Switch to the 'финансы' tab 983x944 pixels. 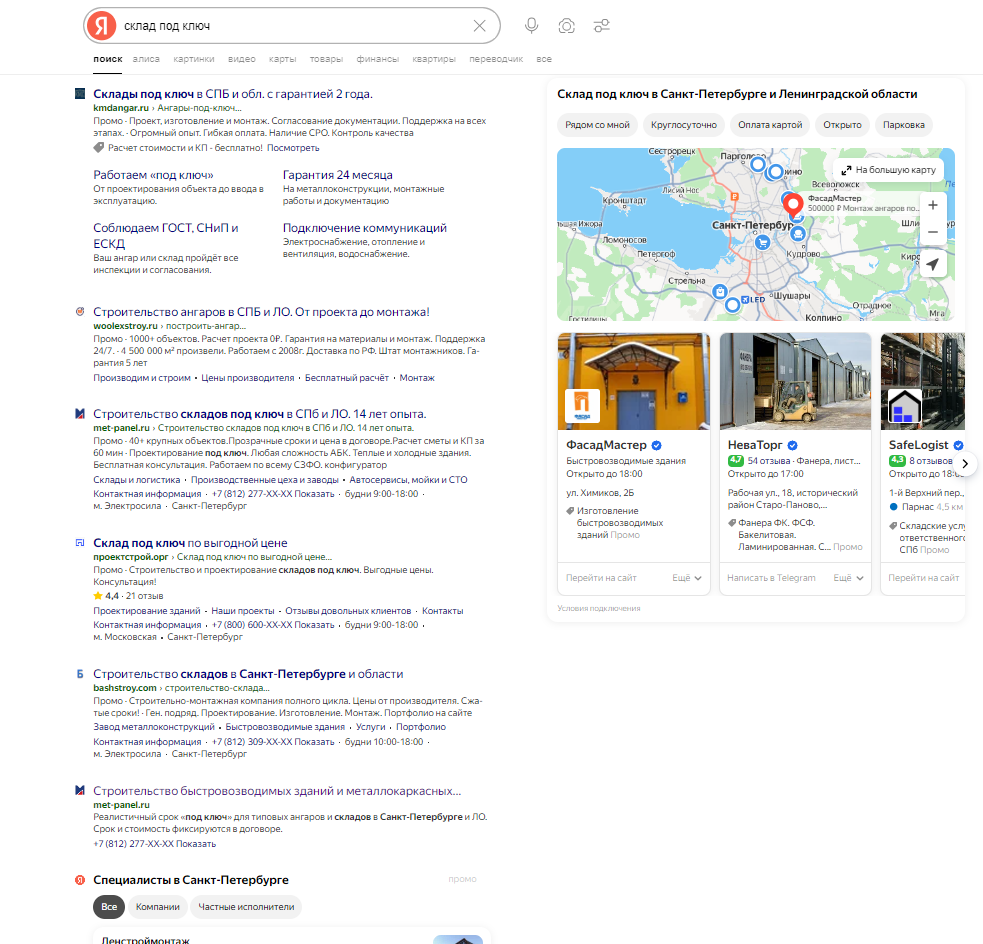click(377, 59)
